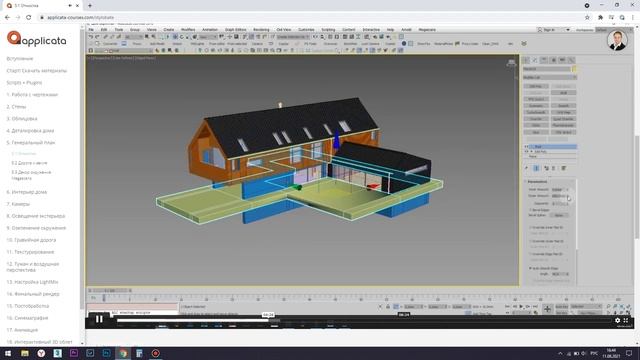Click the red recording app taskbar icon
This screenshot has height=360, width=640.
point(156,353)
